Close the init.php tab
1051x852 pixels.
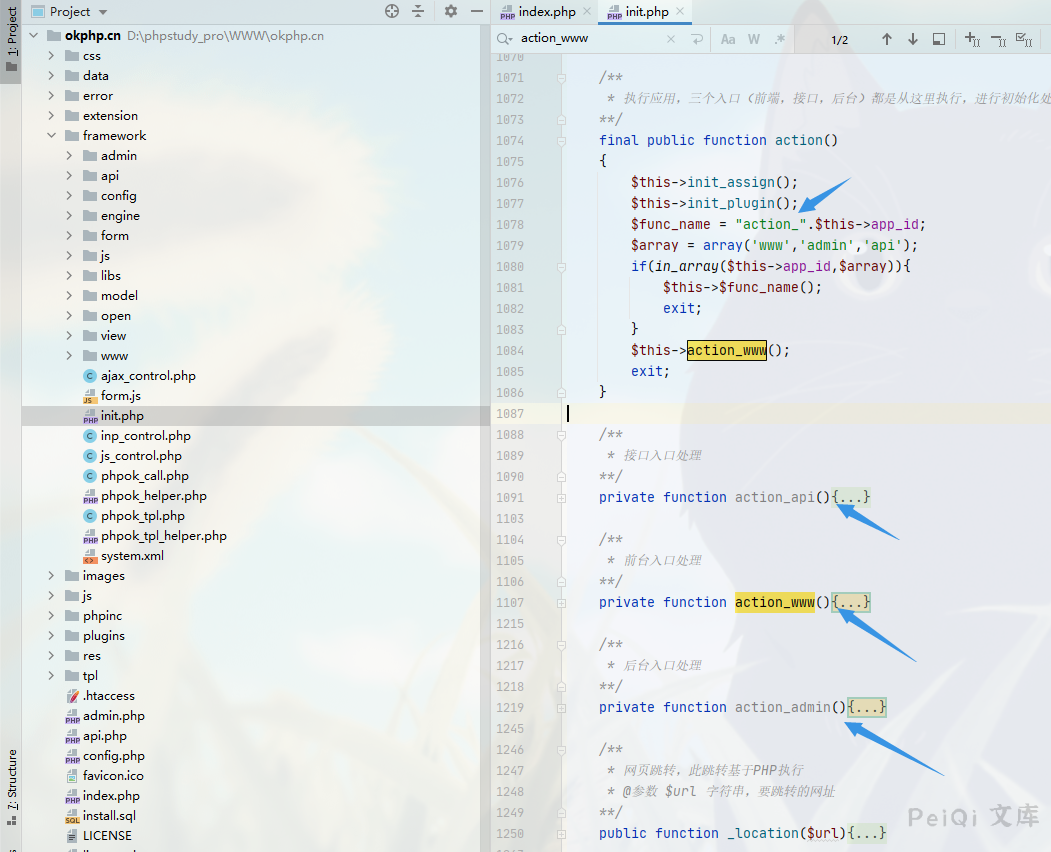pos(680,12)
